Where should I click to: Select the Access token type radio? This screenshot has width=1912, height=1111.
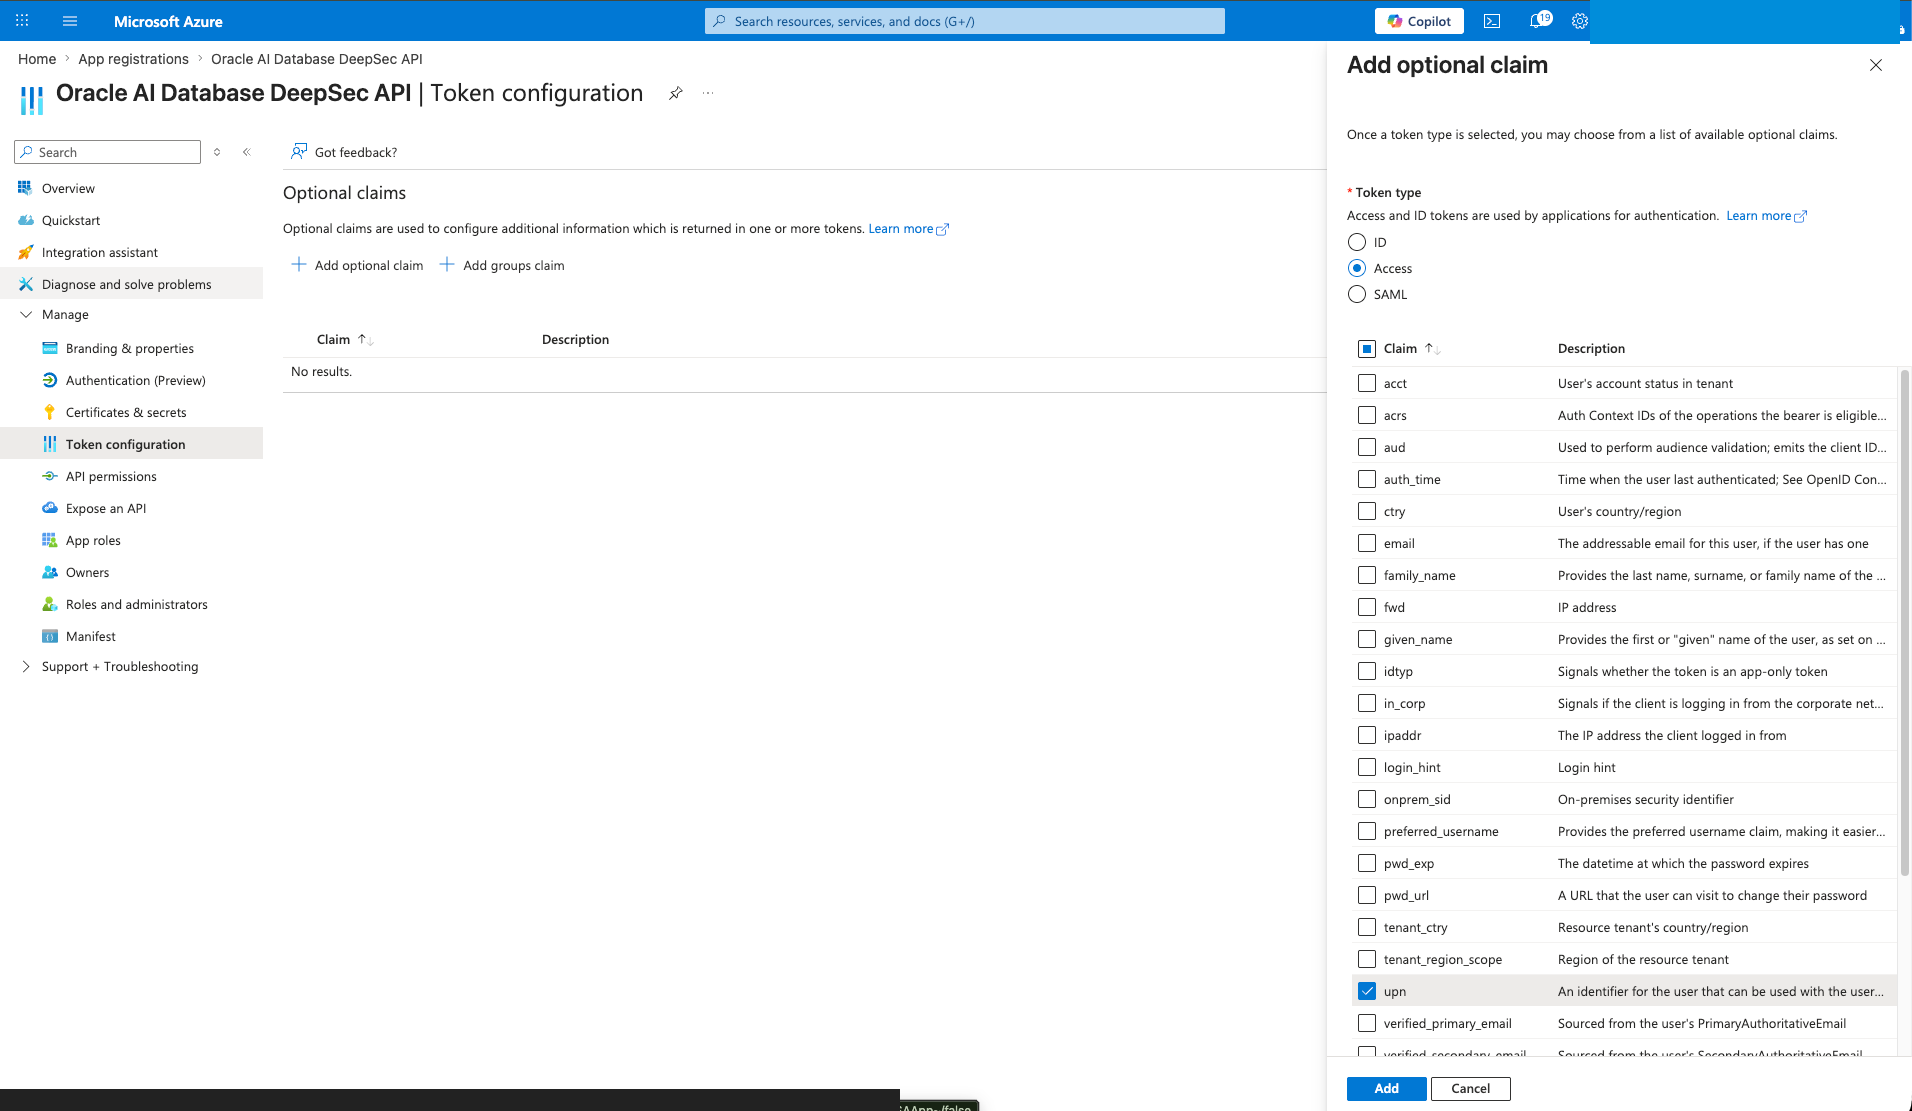(x=1357, y=268)
